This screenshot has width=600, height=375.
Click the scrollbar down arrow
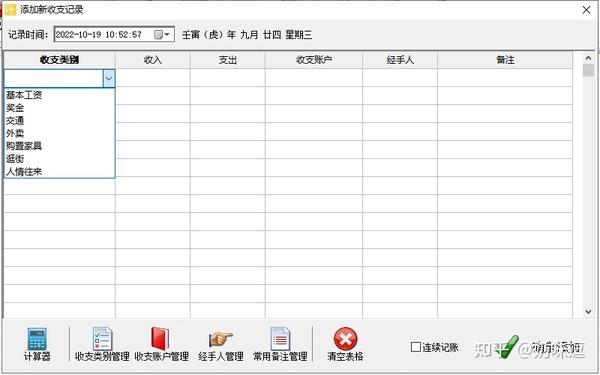coord(589,312)
